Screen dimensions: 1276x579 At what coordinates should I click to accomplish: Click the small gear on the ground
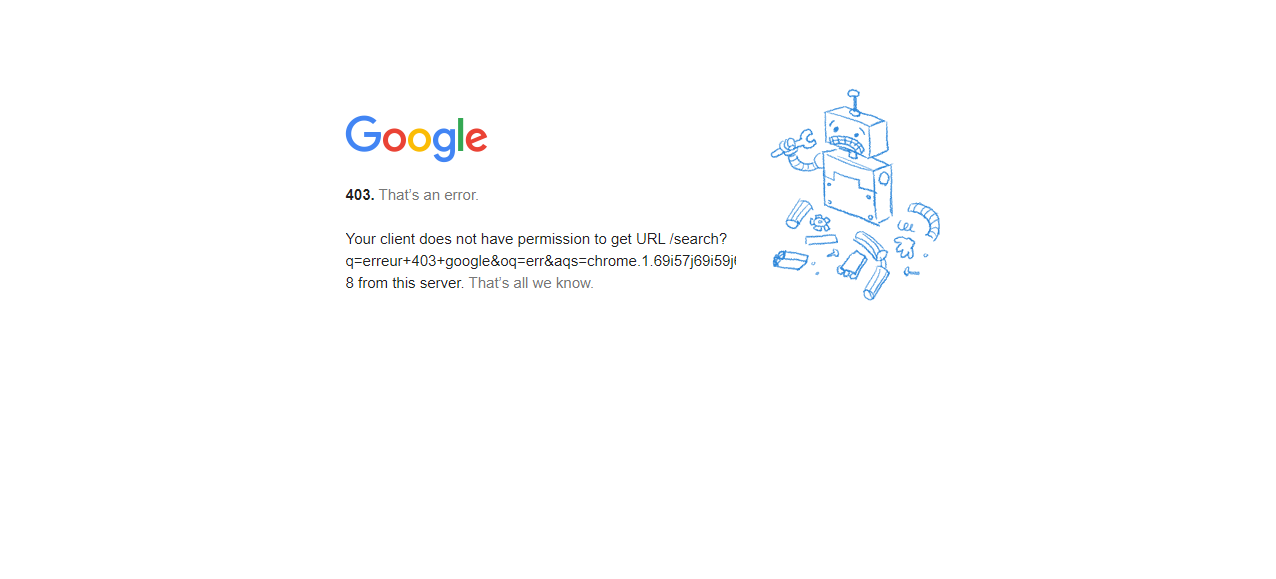(820, 223)
